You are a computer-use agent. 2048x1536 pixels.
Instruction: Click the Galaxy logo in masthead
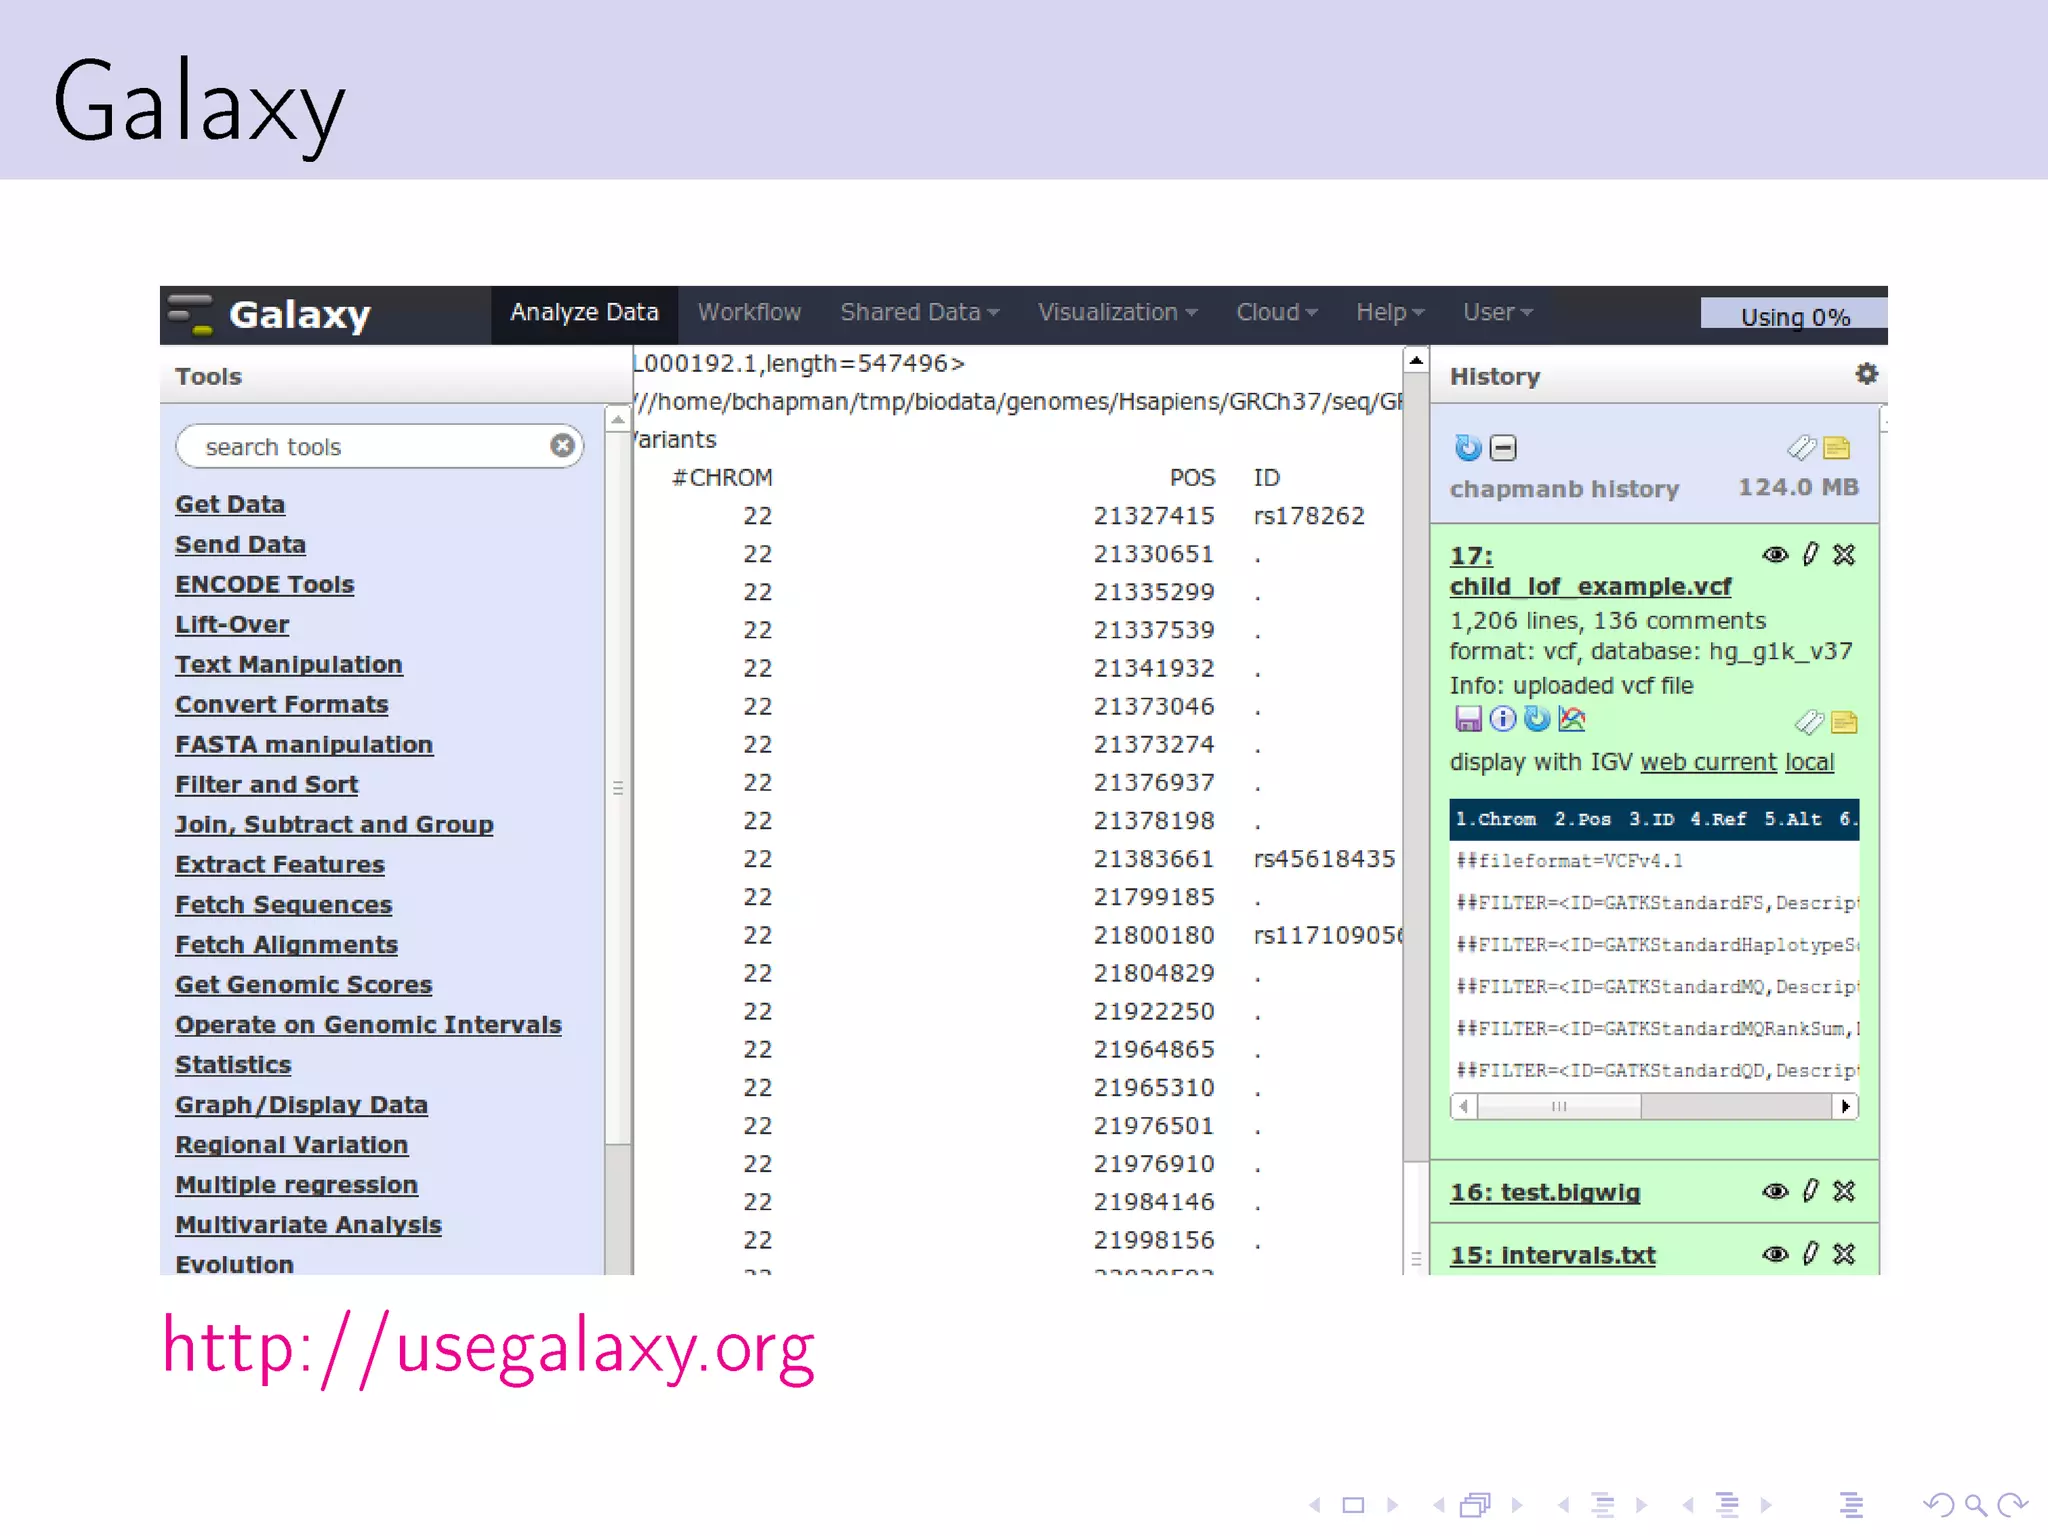[270, 315]
